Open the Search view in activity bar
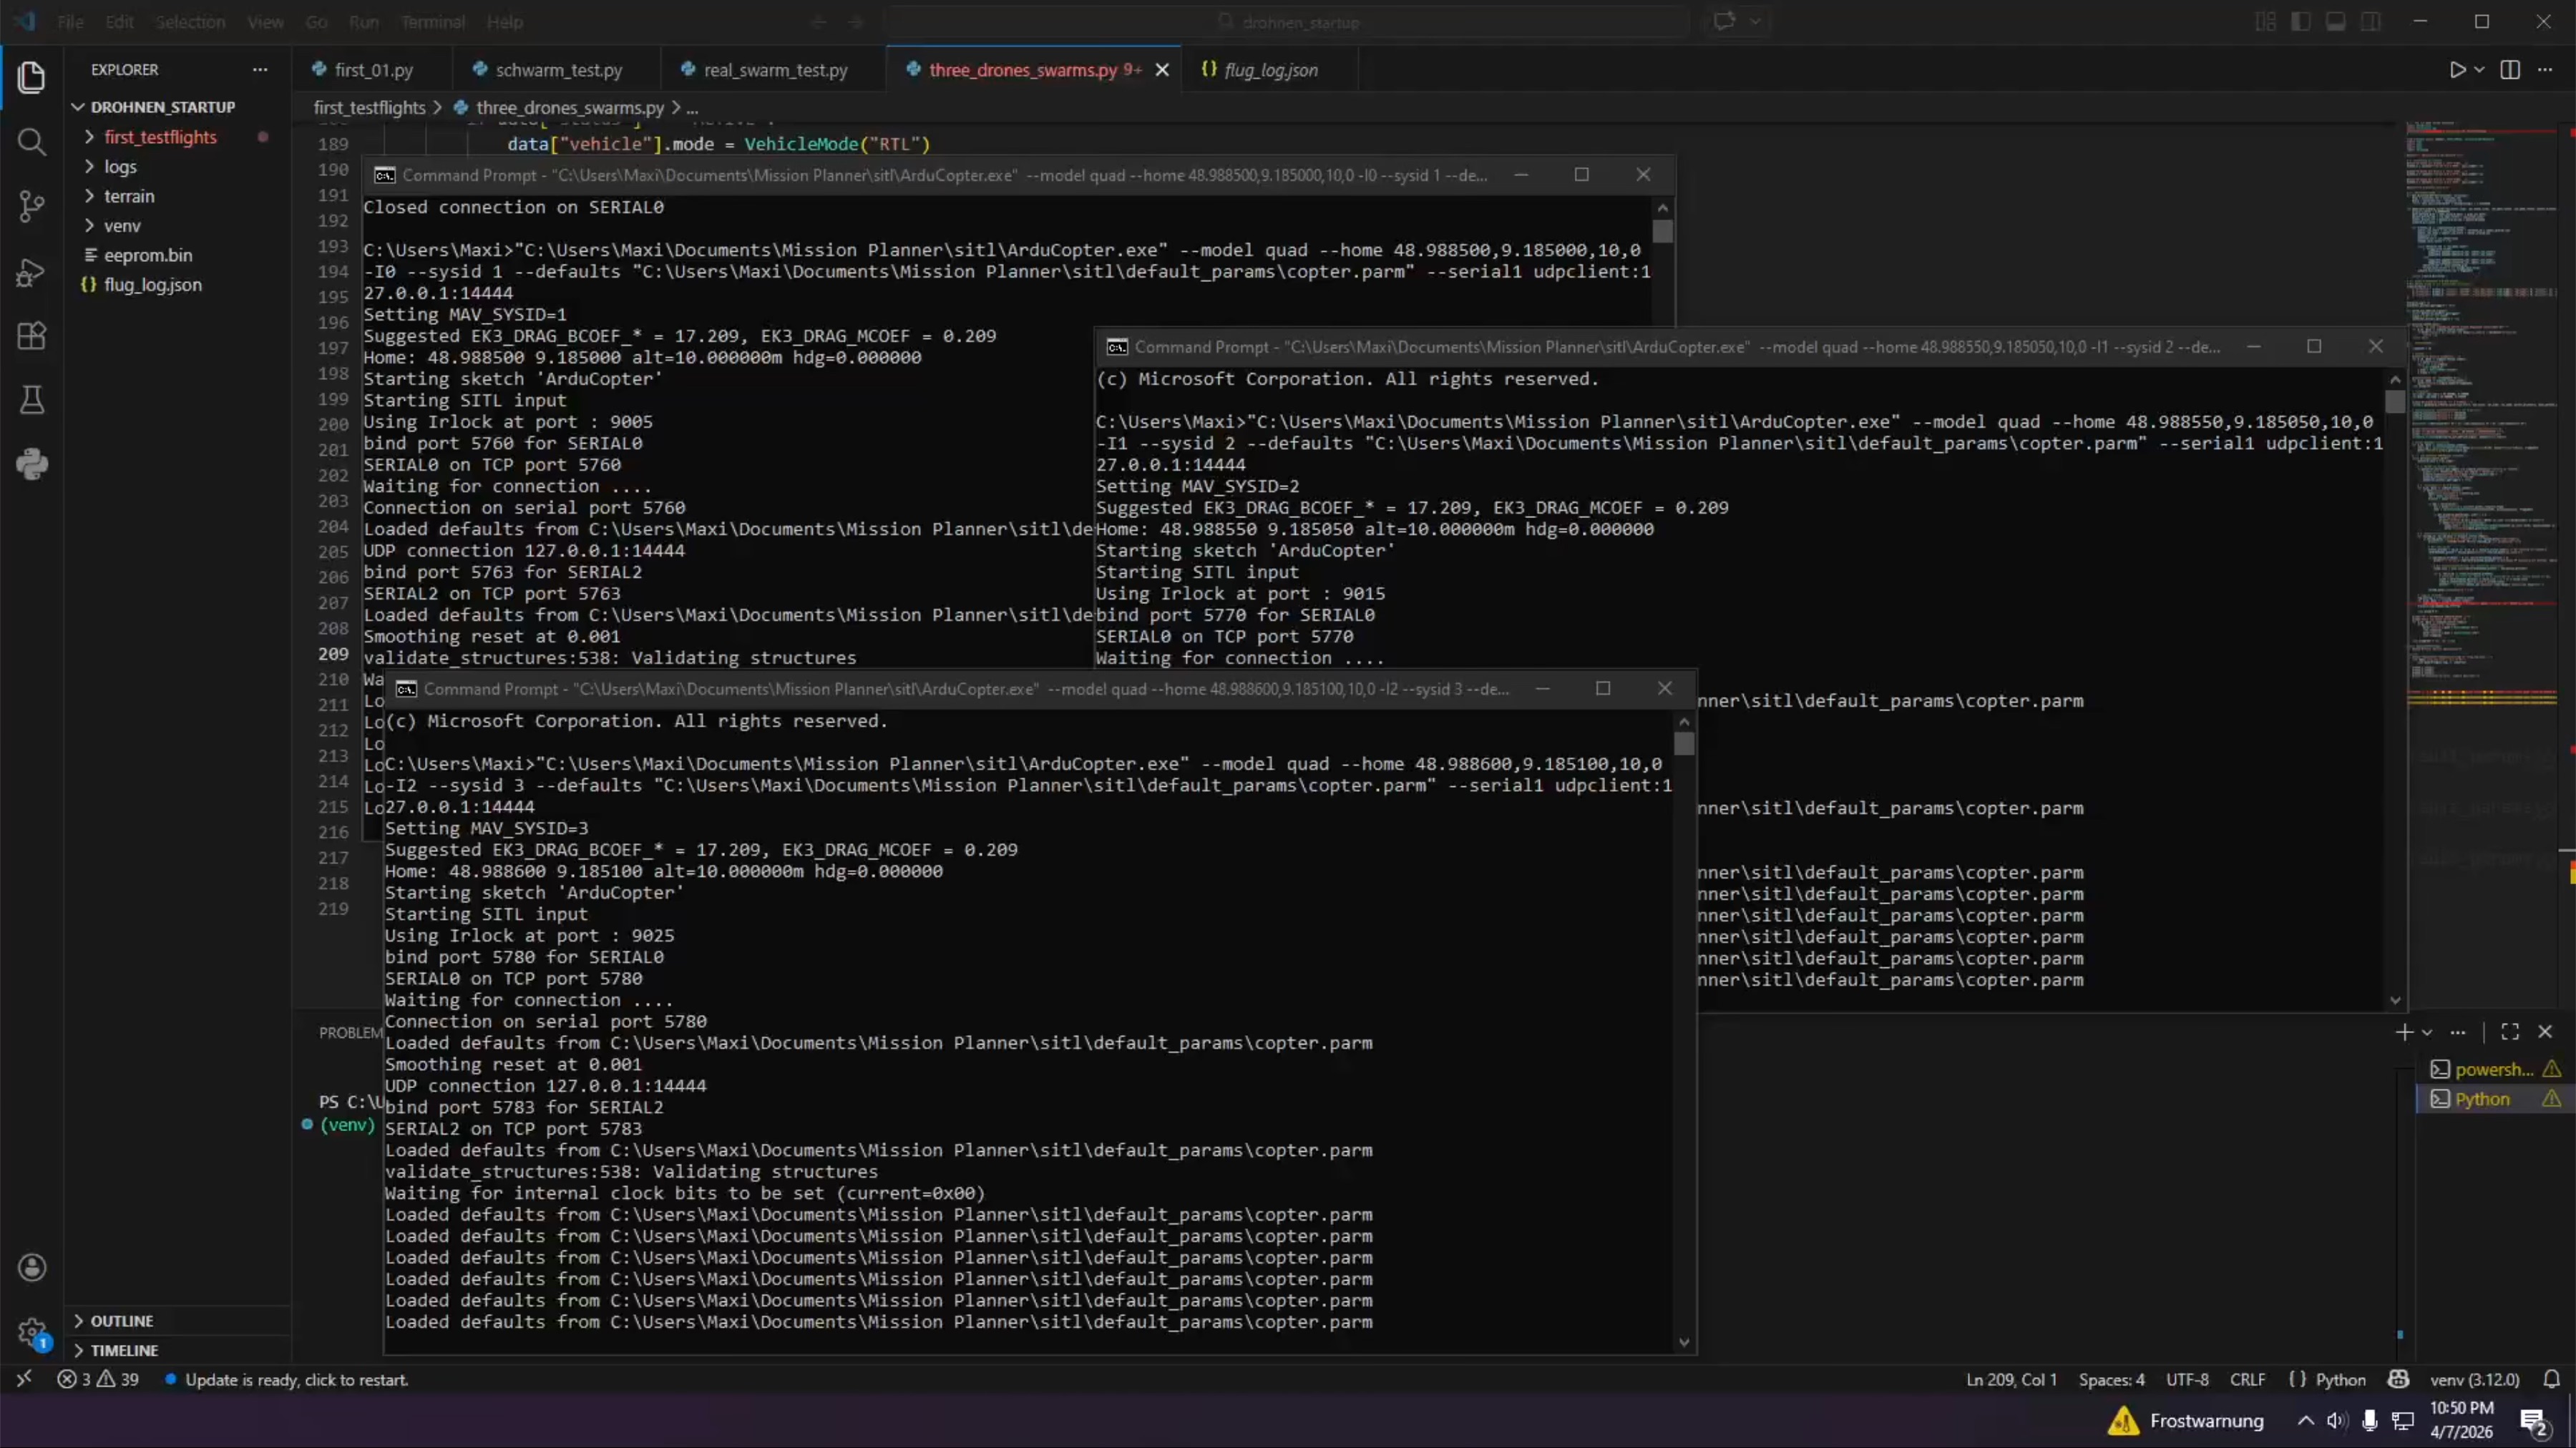 [x=32, y=142]
